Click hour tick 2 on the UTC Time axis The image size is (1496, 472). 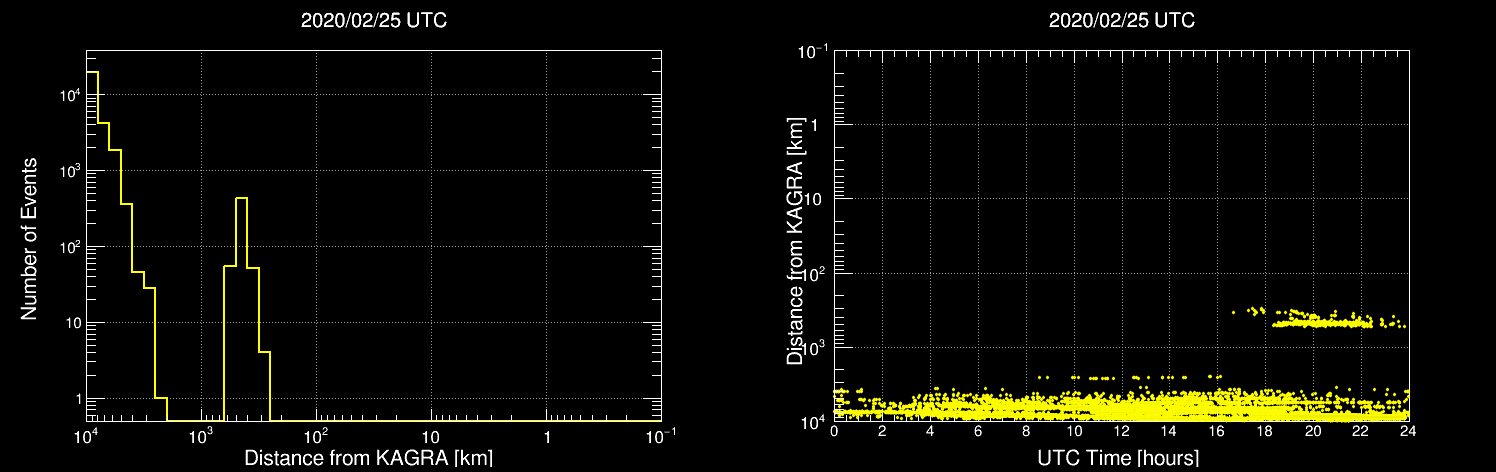(x=882, y=432)
